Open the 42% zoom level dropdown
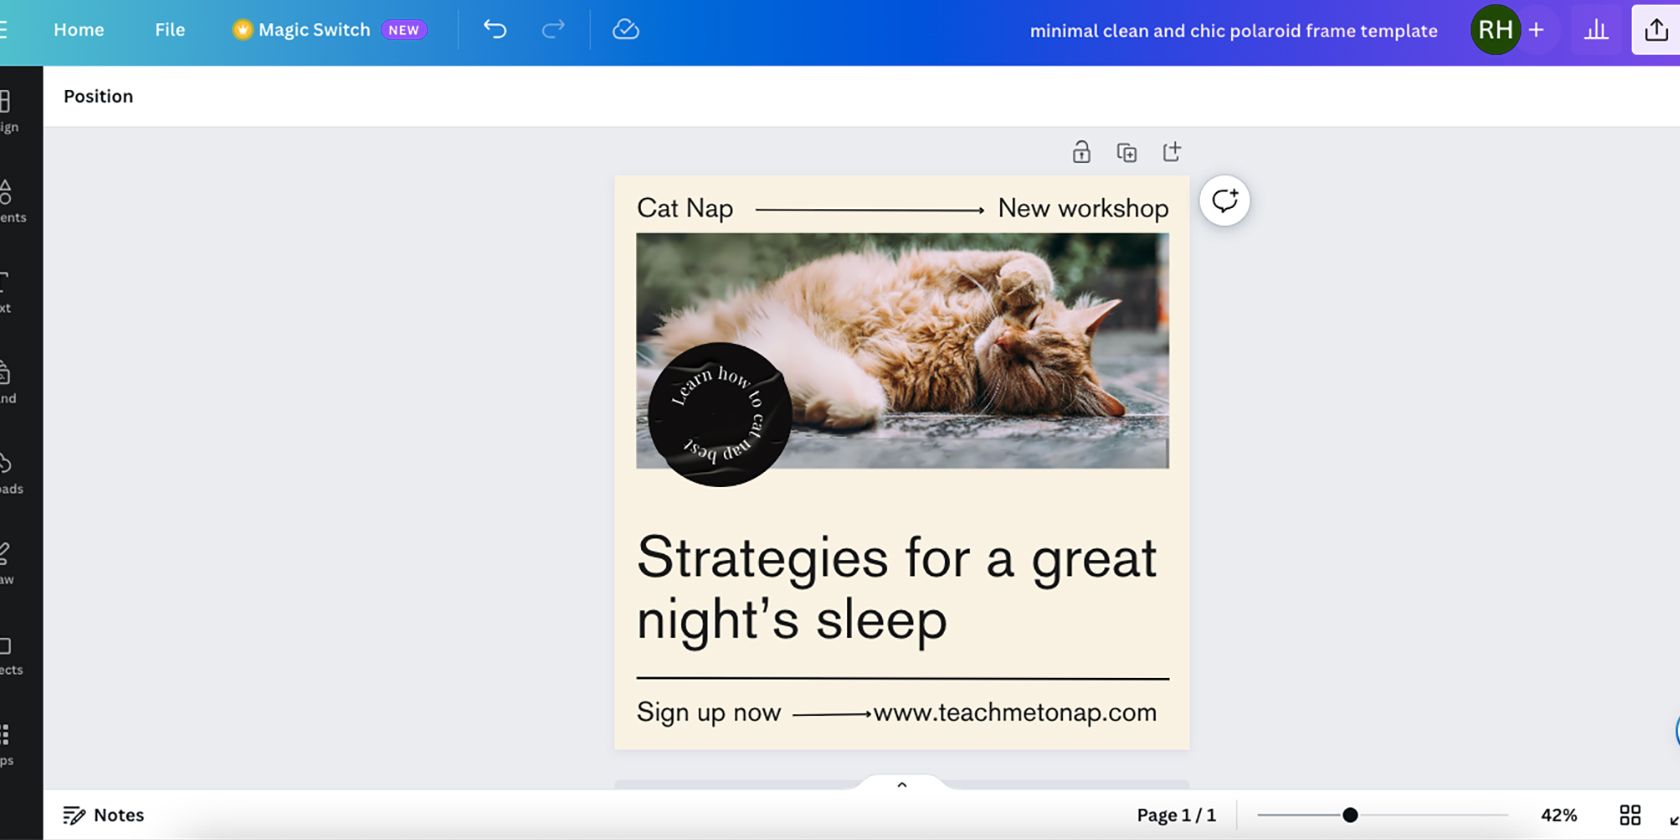This screenshot has height=840, width=1680. (x=1558, y=815)
